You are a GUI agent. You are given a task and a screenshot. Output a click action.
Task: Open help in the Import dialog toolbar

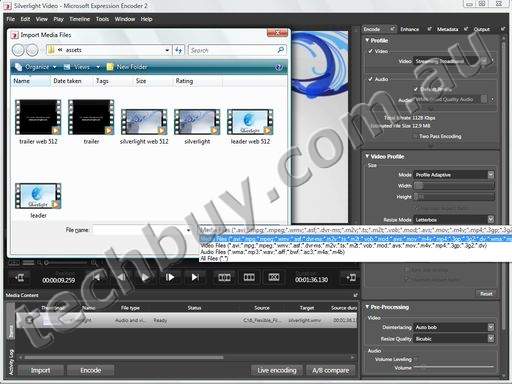(279, 67)
